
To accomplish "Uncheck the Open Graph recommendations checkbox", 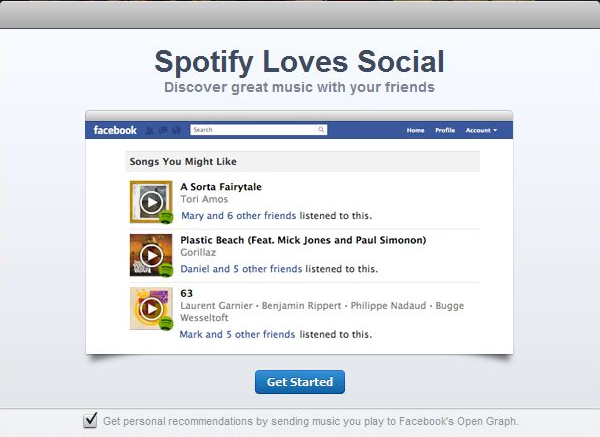I will pyautogui.click(x=90, y=420).
